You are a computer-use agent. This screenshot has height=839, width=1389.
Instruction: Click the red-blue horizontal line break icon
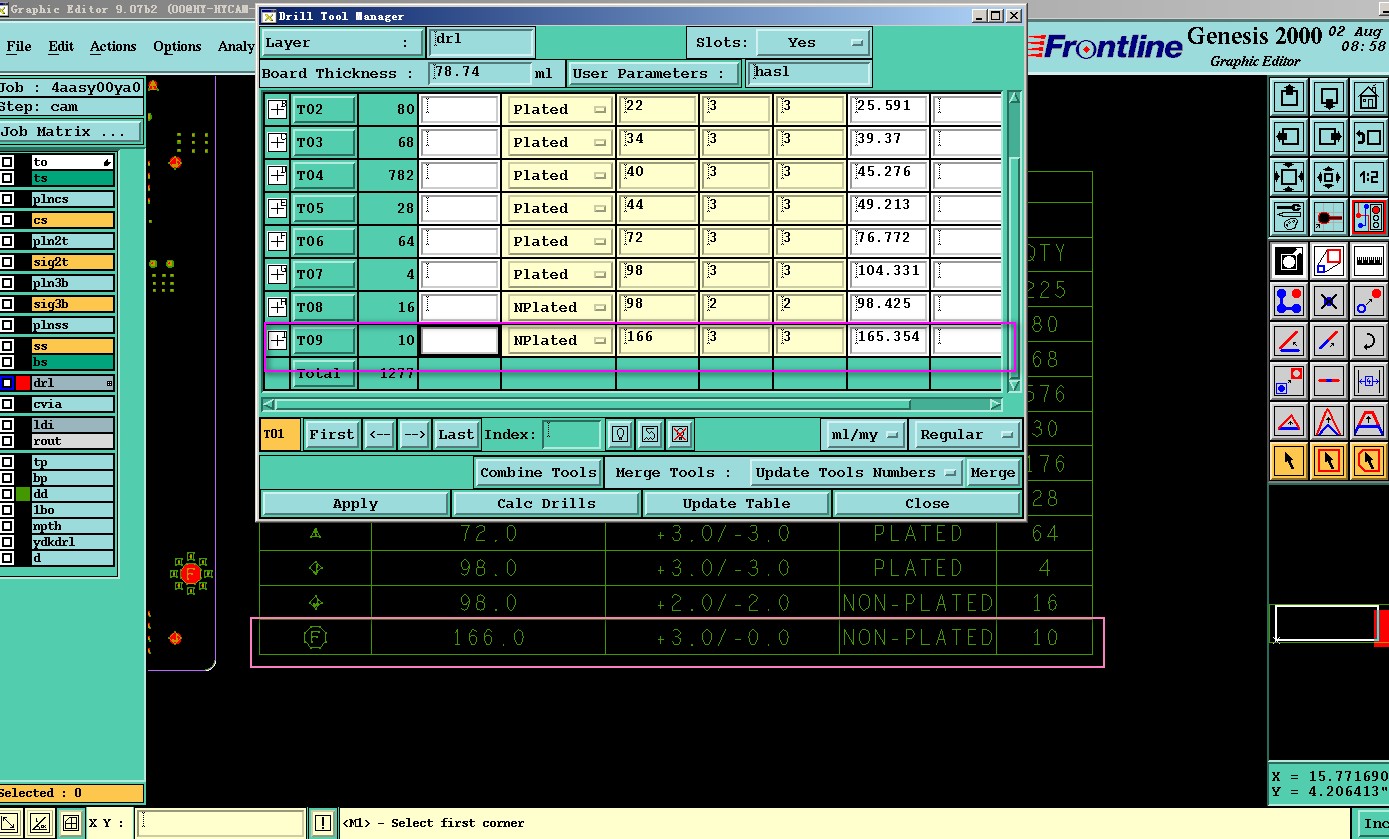[x=1329, y=380]
